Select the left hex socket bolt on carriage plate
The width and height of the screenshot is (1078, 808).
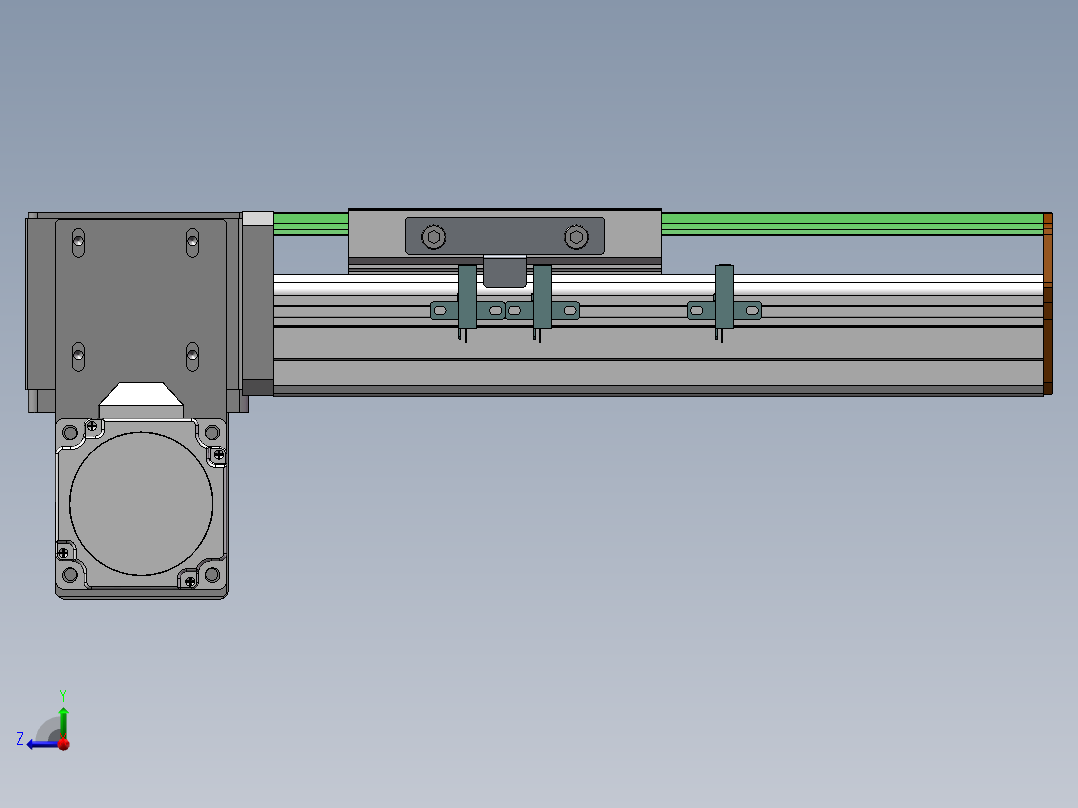click(x=433, y=237)
